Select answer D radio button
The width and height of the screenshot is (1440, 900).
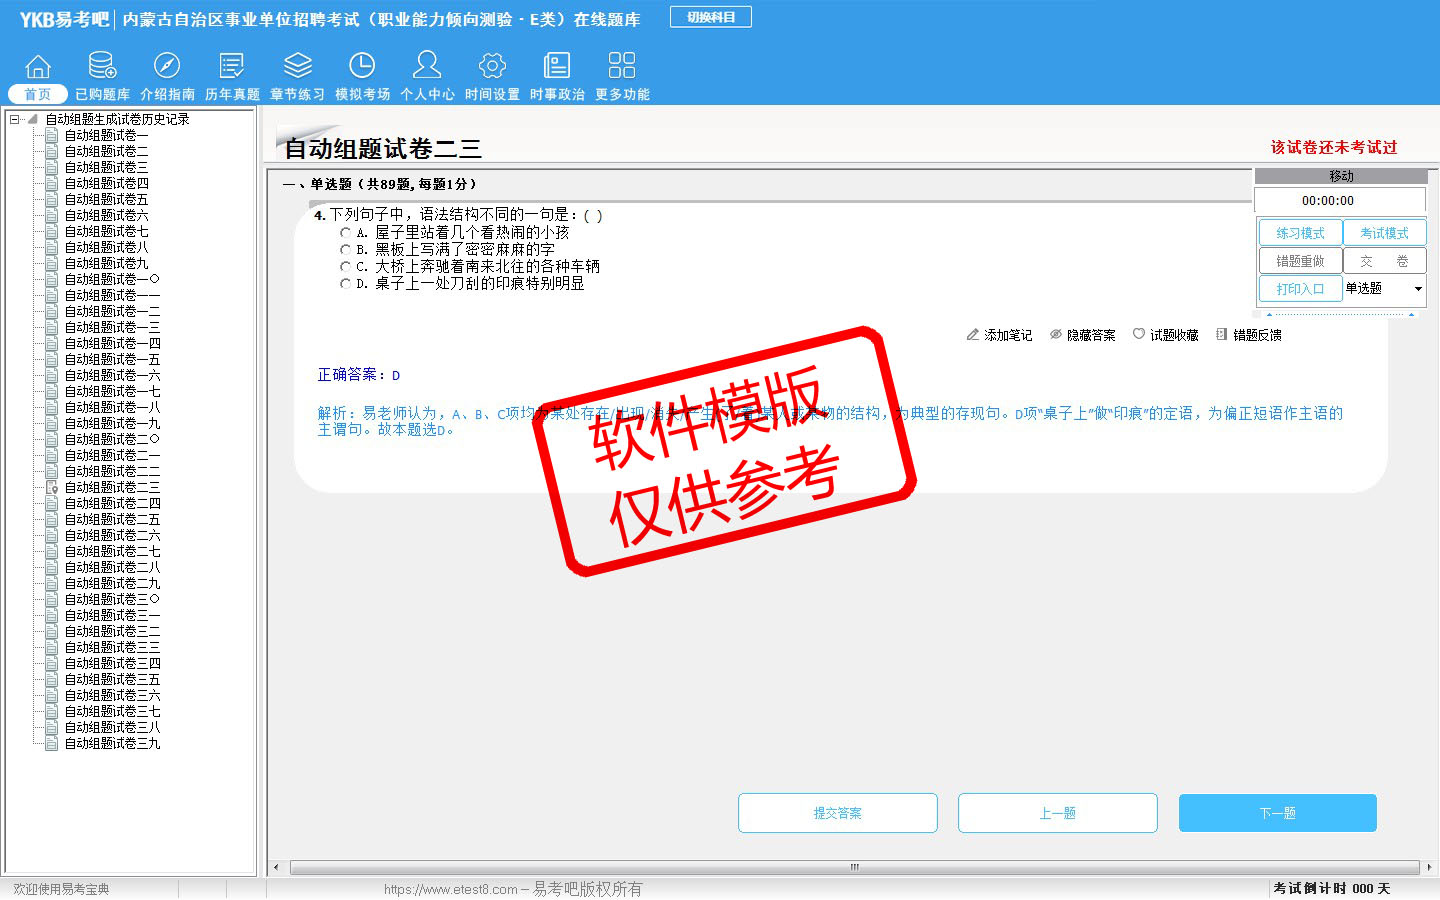click(x=345, y=284)
